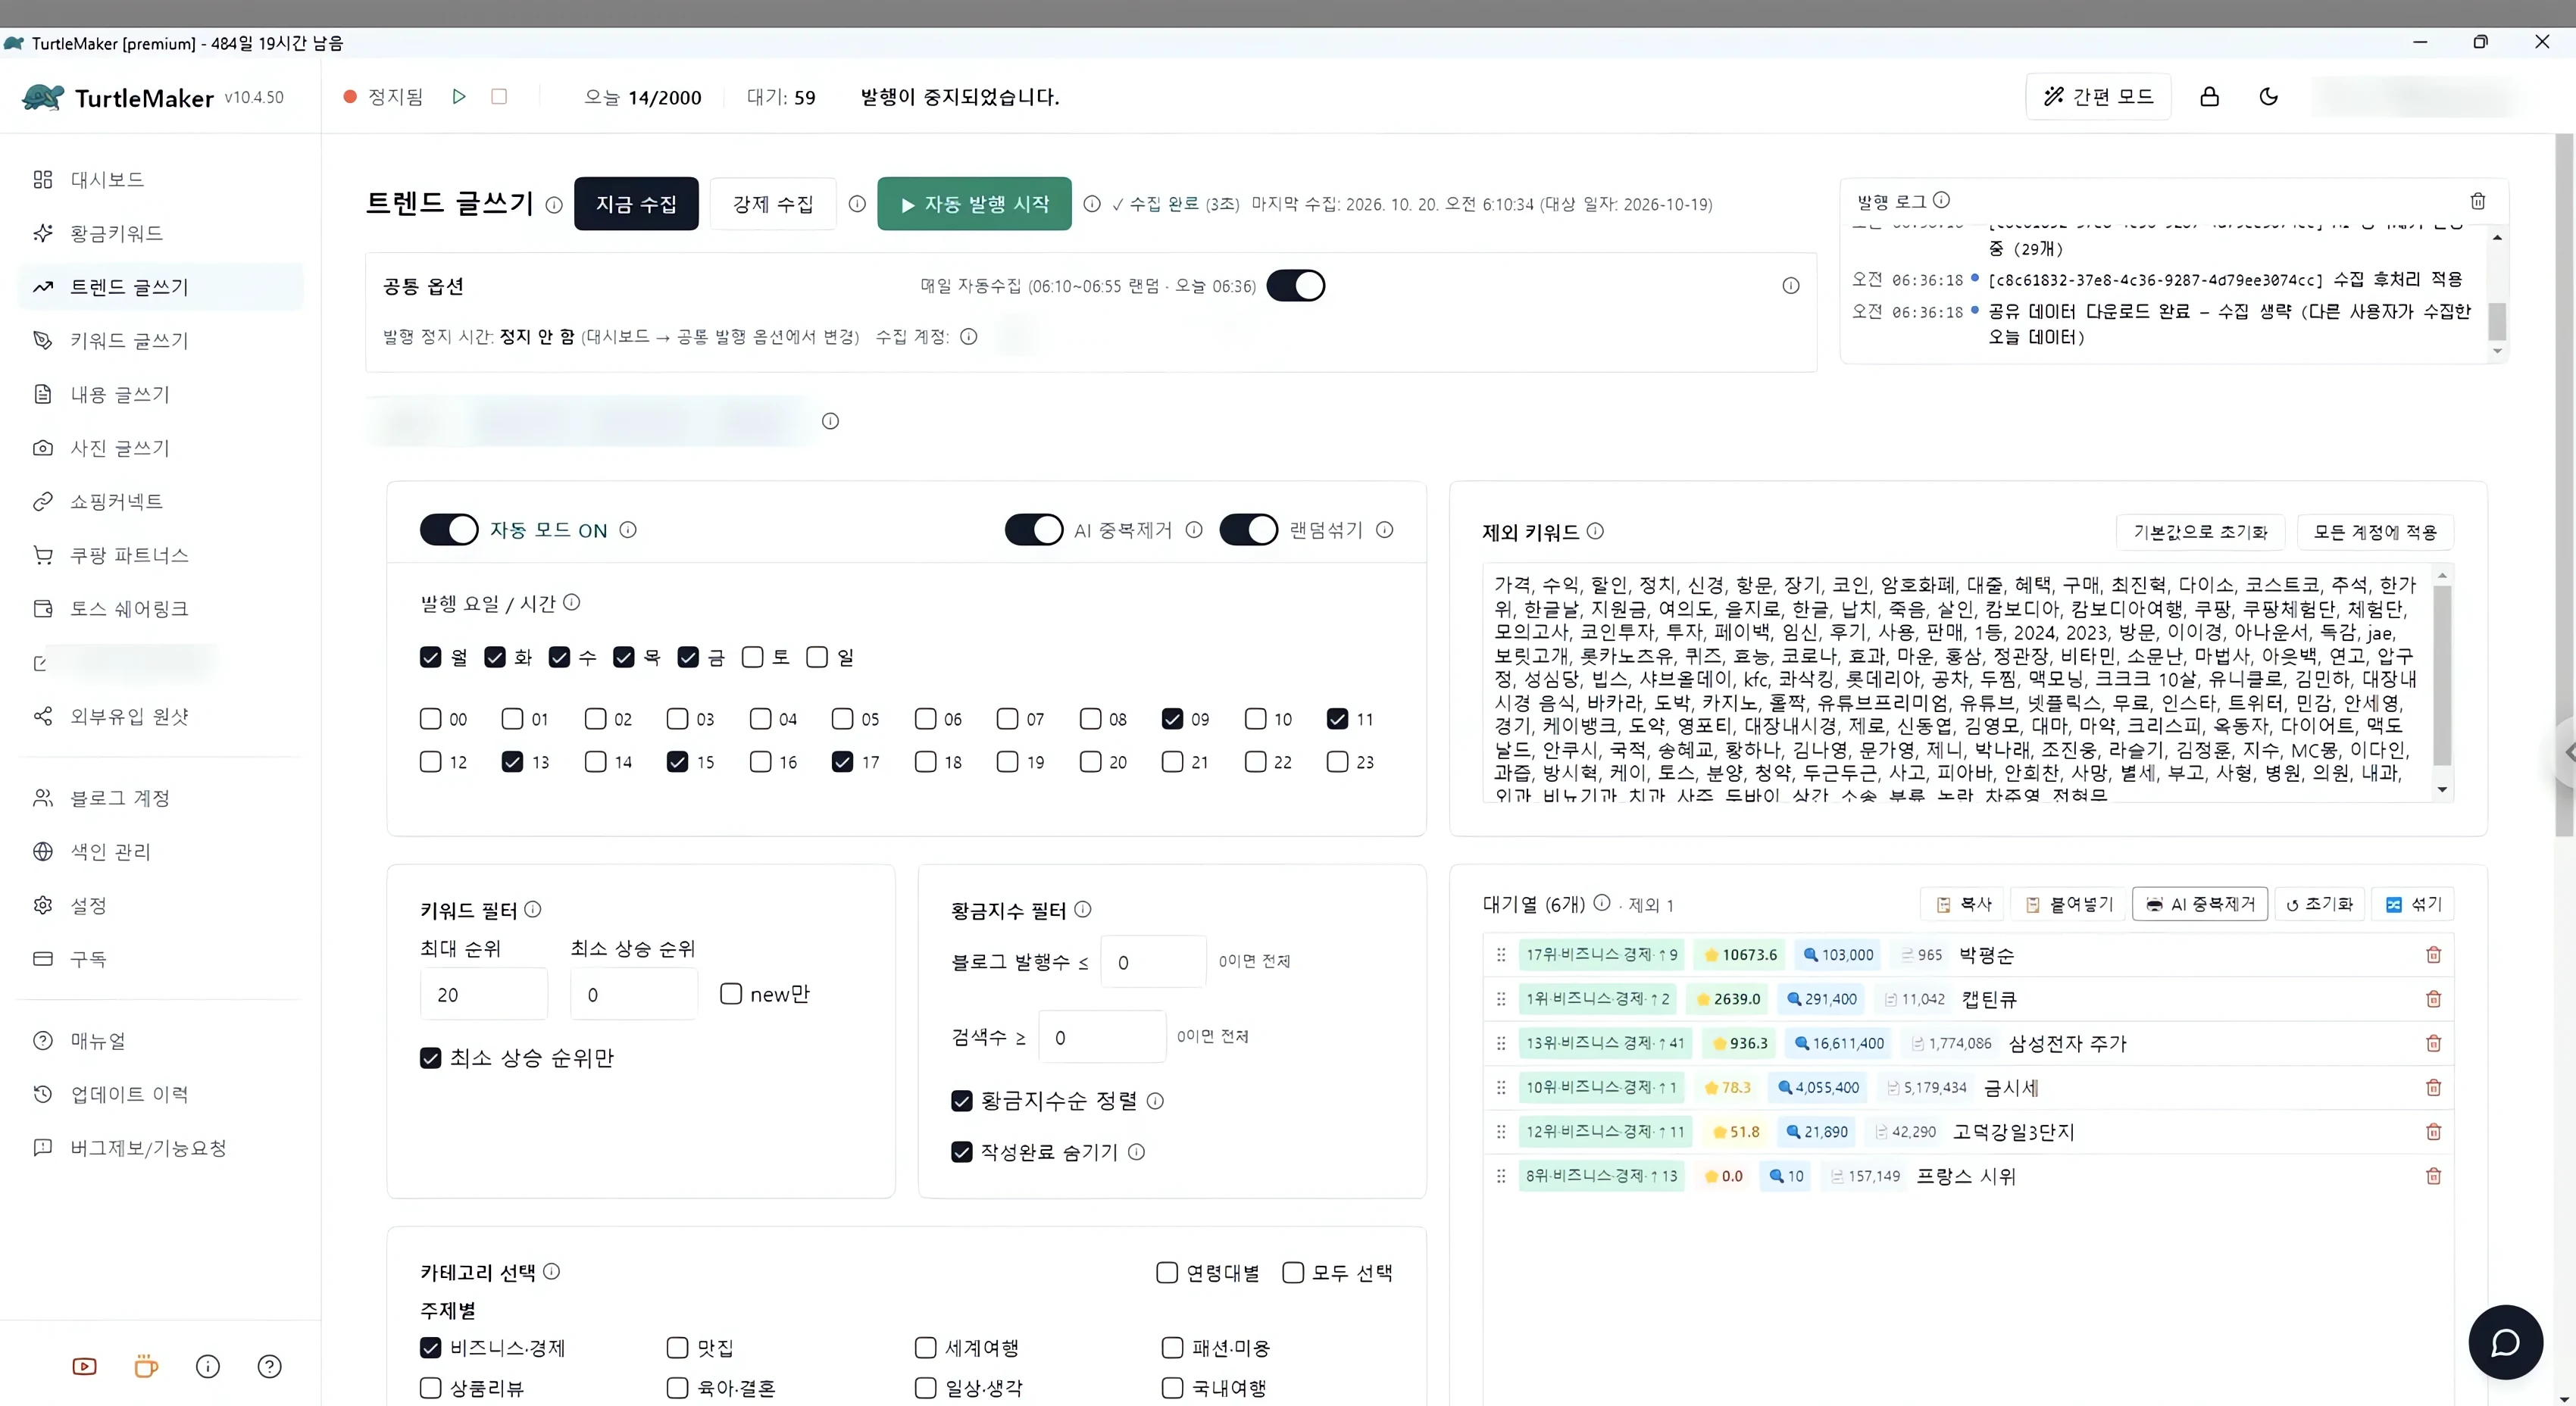
Task: Click the 강제 수집 button
Action: coord(773,204)
